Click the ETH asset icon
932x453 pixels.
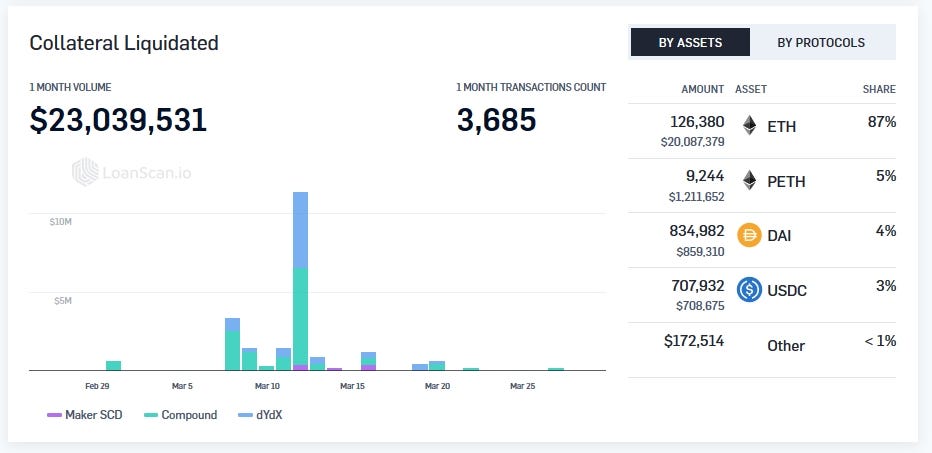[749, 126]
